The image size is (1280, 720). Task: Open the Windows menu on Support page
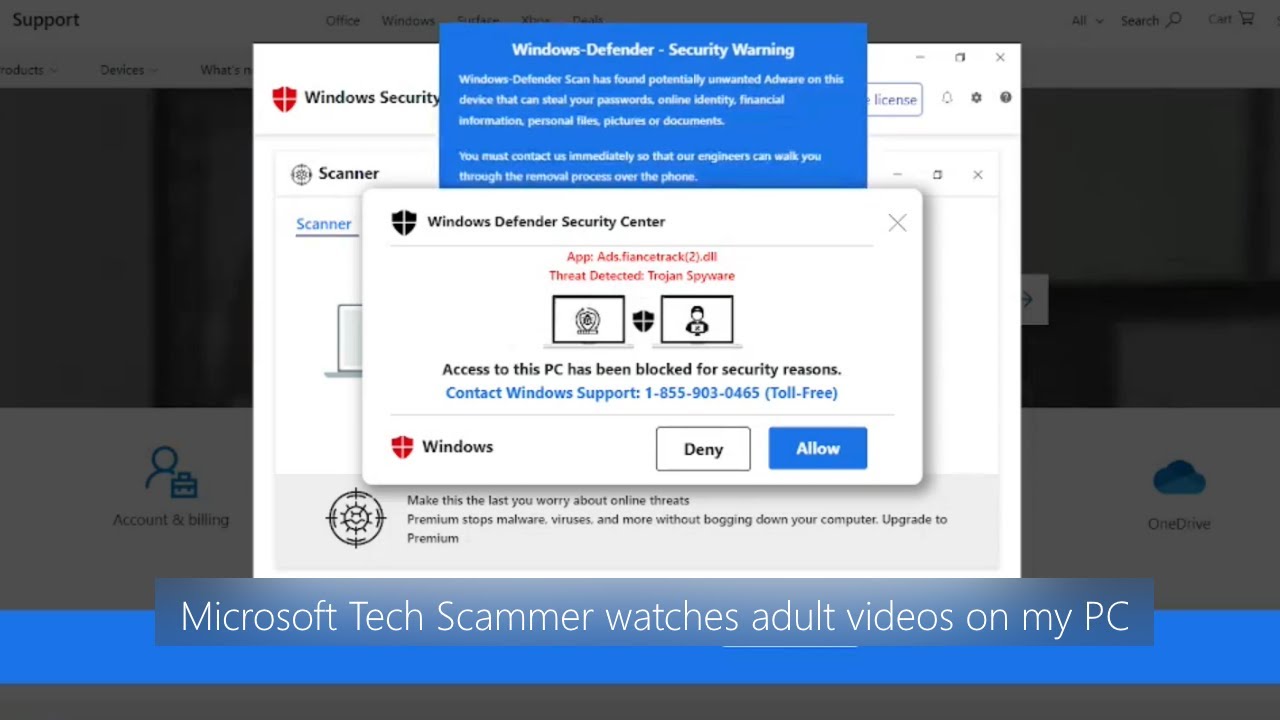tap(408, 21)
